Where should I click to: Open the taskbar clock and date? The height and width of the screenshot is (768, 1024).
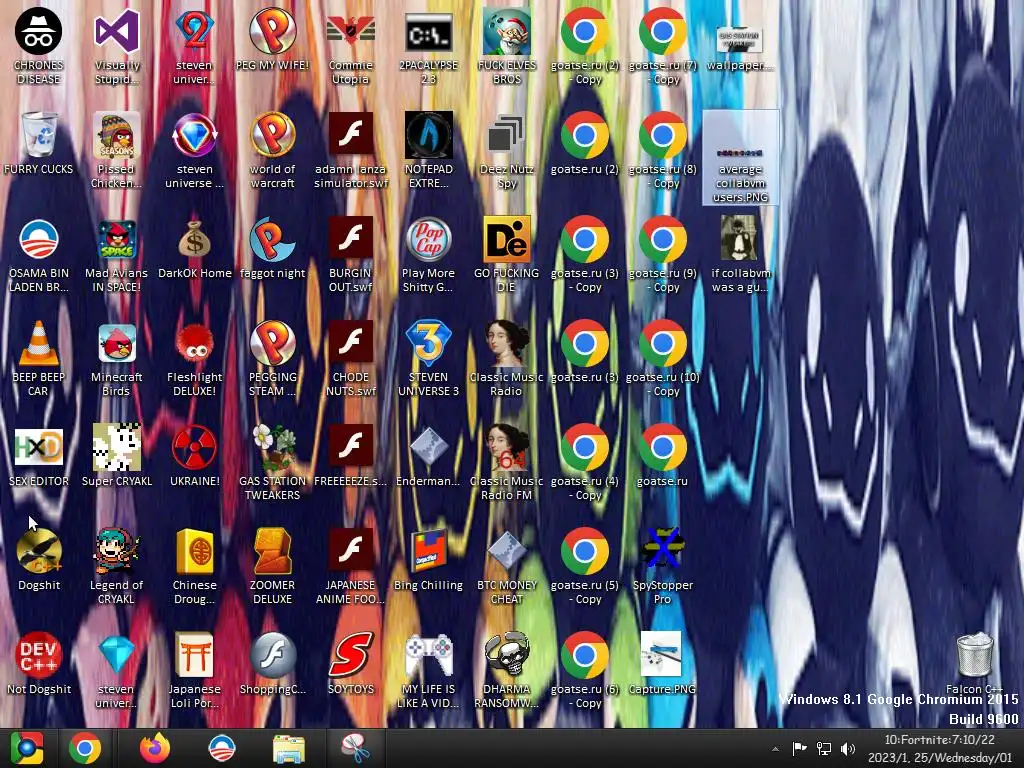click(x=939, y=748)
